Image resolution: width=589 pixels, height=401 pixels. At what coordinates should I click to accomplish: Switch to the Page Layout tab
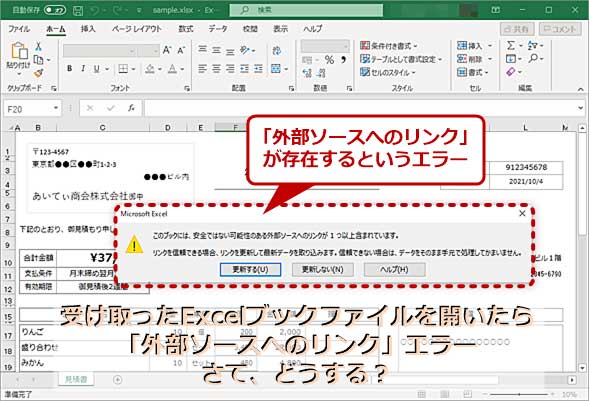click(137, 29)
